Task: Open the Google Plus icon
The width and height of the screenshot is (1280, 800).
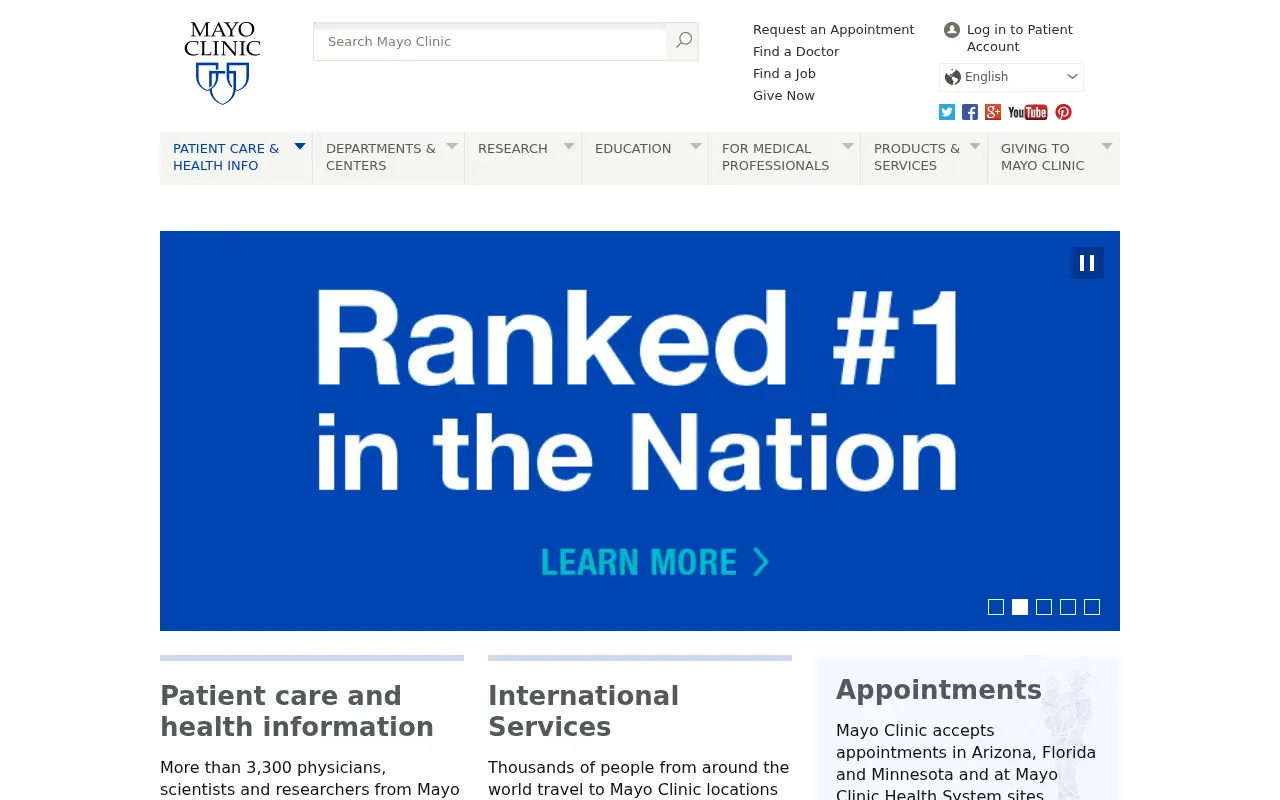Action: (993, 112)
